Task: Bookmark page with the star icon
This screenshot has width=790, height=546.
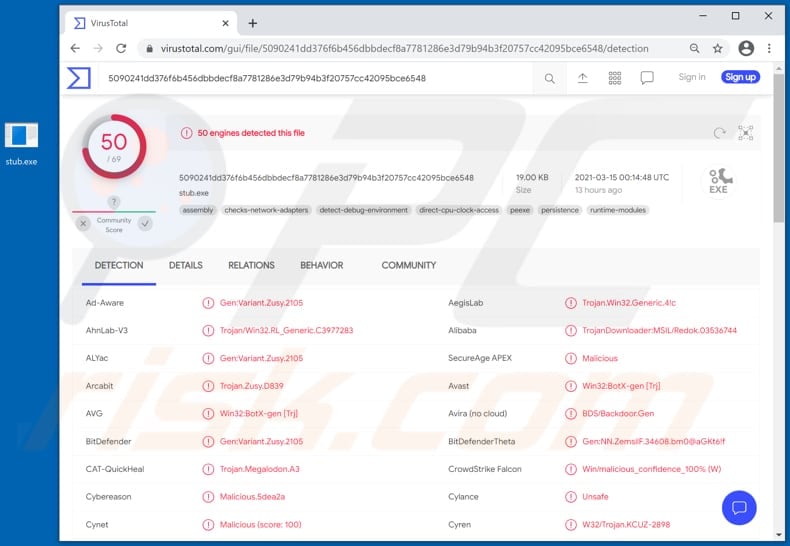Action: (x=717, y=48)
